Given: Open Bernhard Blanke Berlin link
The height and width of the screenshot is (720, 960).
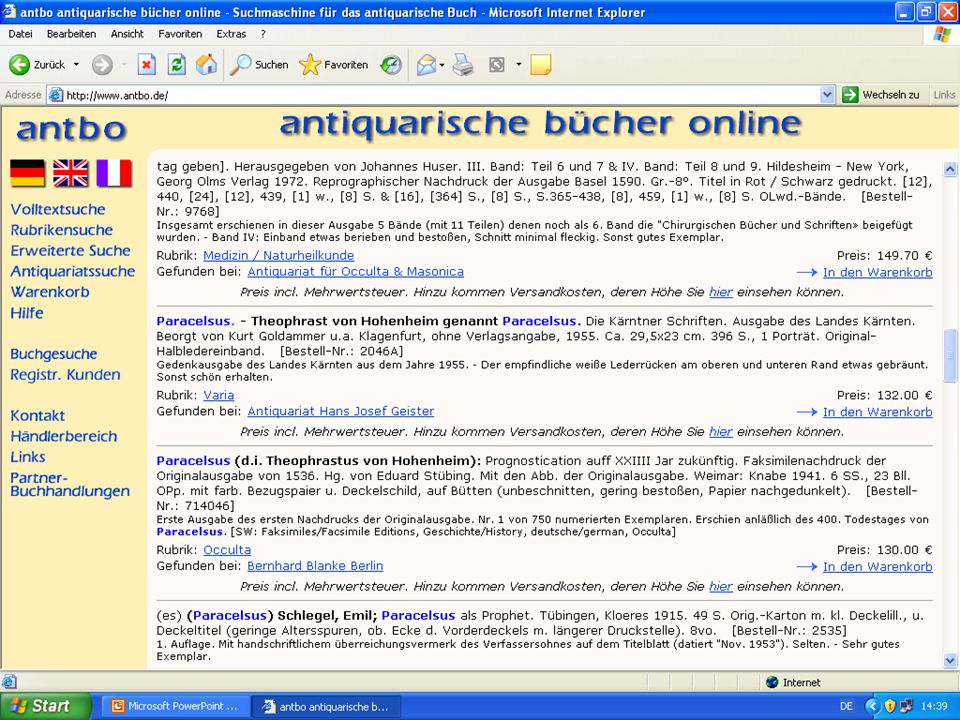Looking at the screenshot, I should [x=315, y=566].
